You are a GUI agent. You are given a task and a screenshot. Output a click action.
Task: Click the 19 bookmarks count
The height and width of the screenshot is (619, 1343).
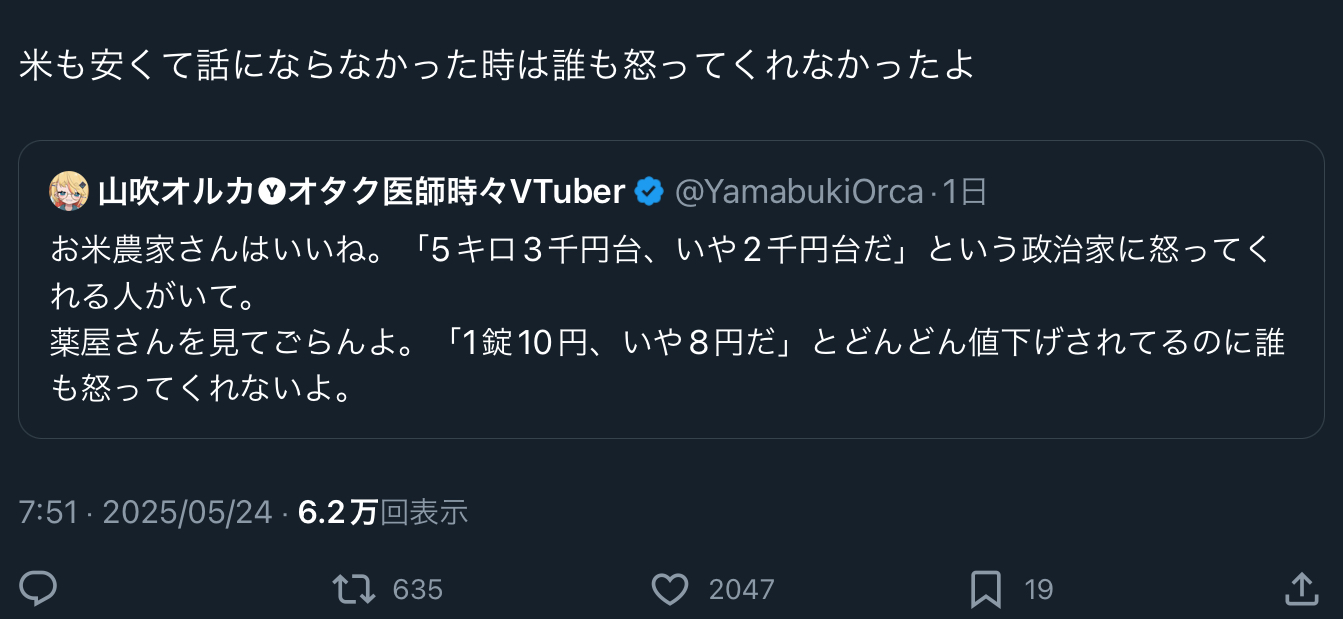[1039, 590]
